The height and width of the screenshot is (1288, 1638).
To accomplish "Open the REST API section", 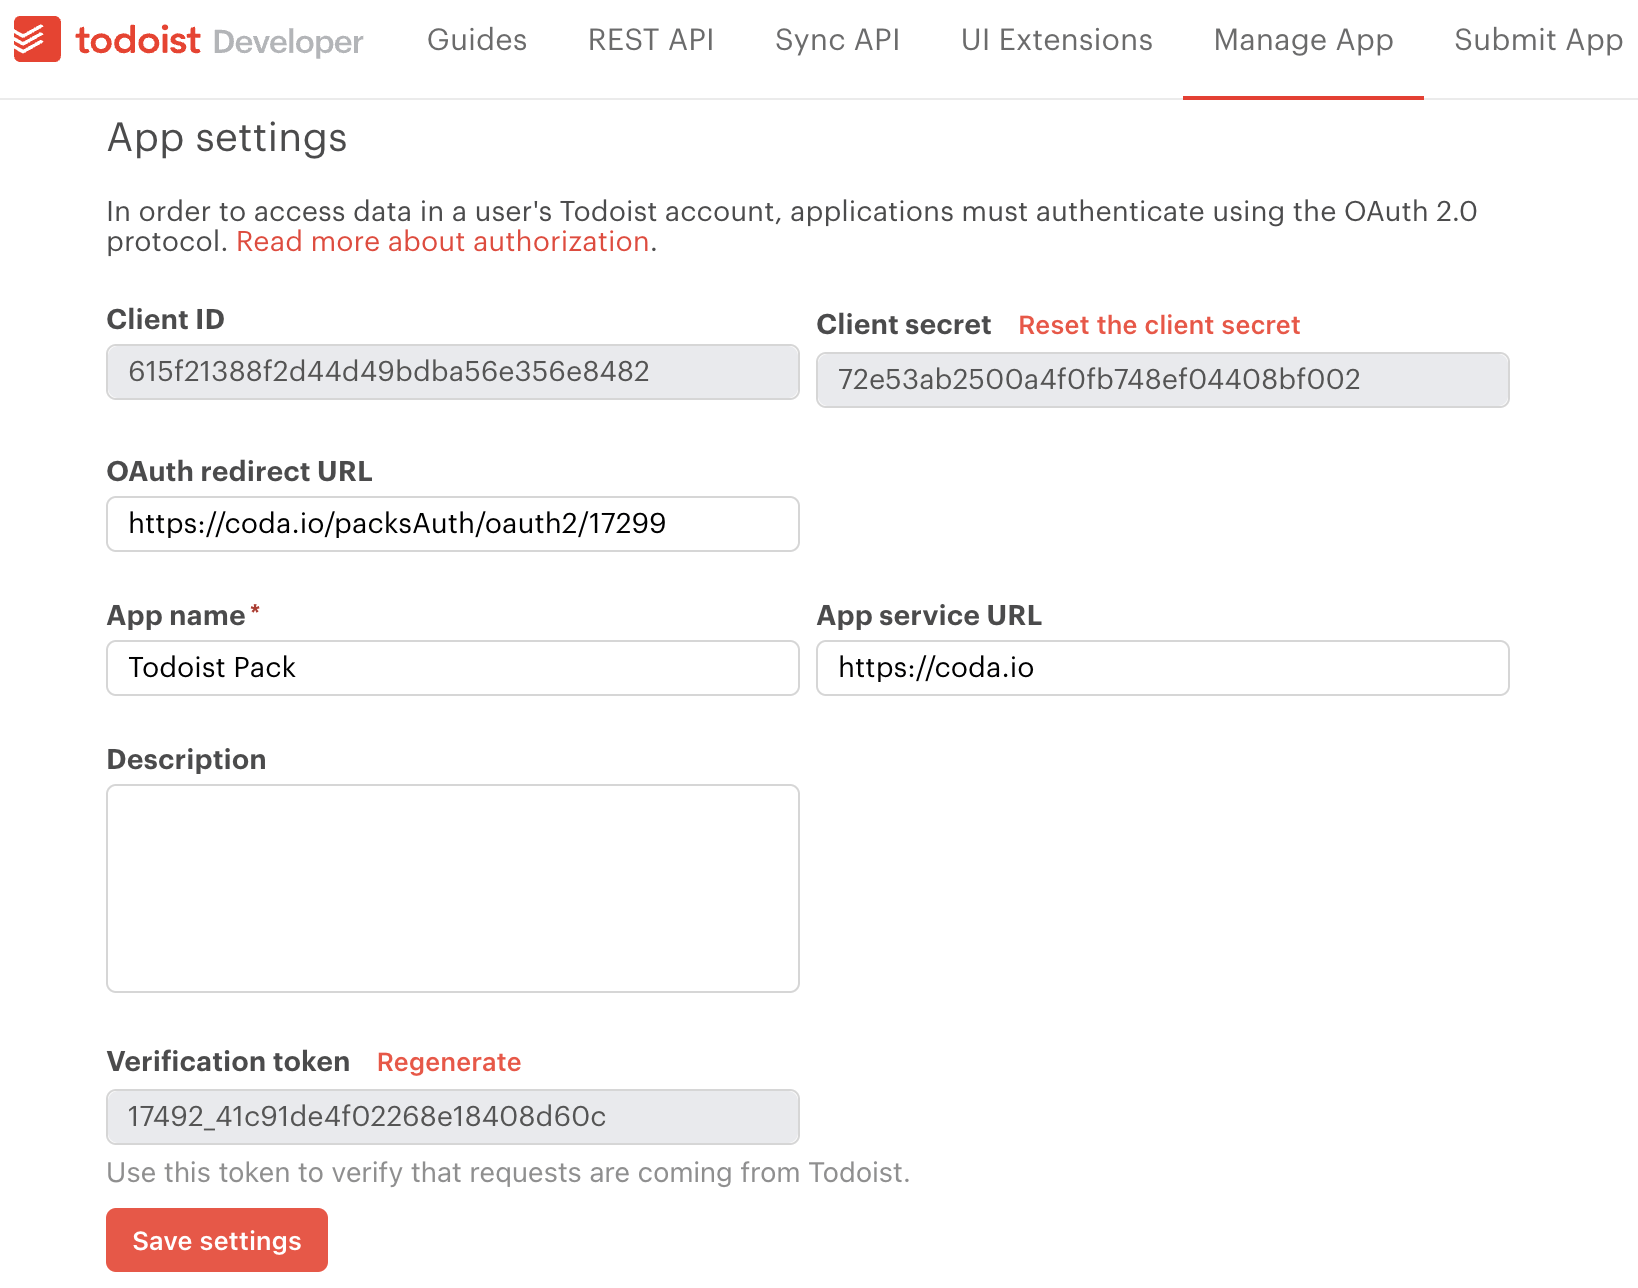I will tap(650, 40).
